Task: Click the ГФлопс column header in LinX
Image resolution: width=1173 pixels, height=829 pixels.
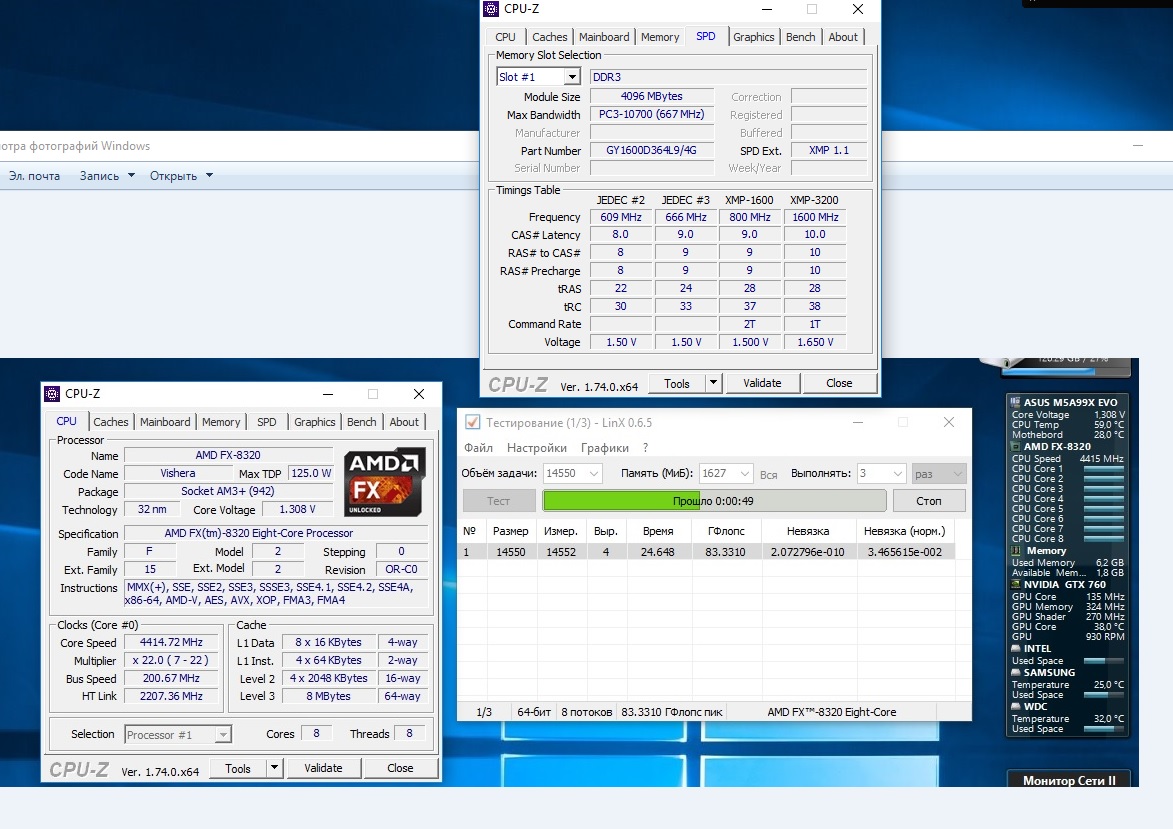Action: coord(726,530)
